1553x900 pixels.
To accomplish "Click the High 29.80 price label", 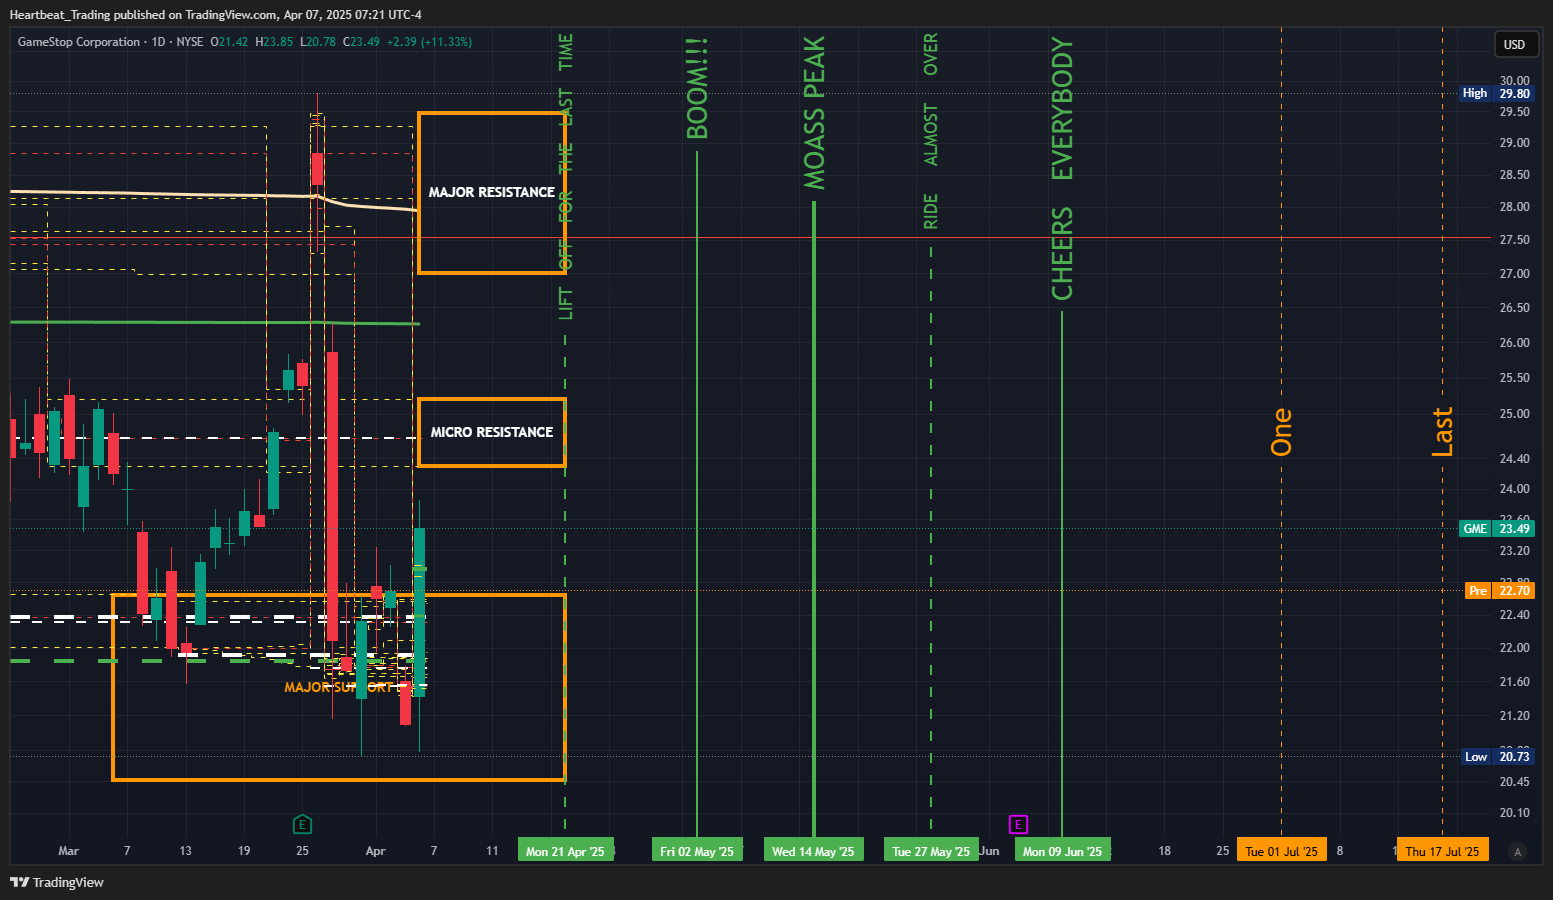I will (x=1497, y=93).
